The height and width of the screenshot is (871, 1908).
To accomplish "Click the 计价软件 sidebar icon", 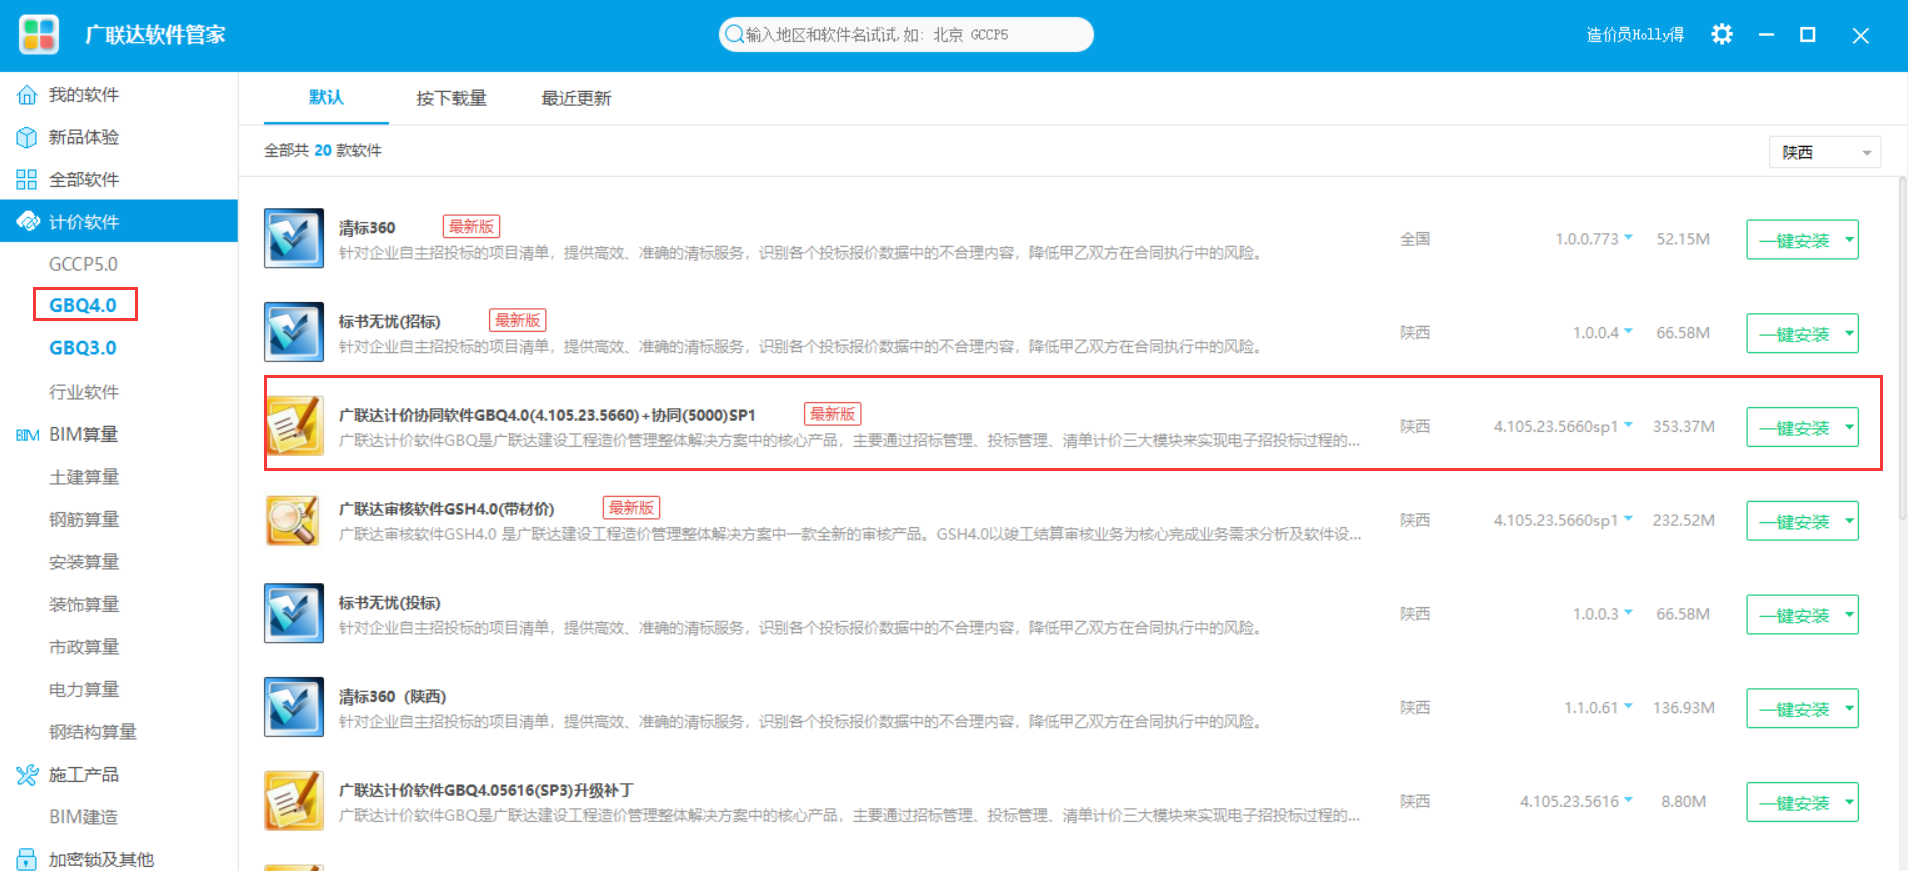I will click(28, 221).
